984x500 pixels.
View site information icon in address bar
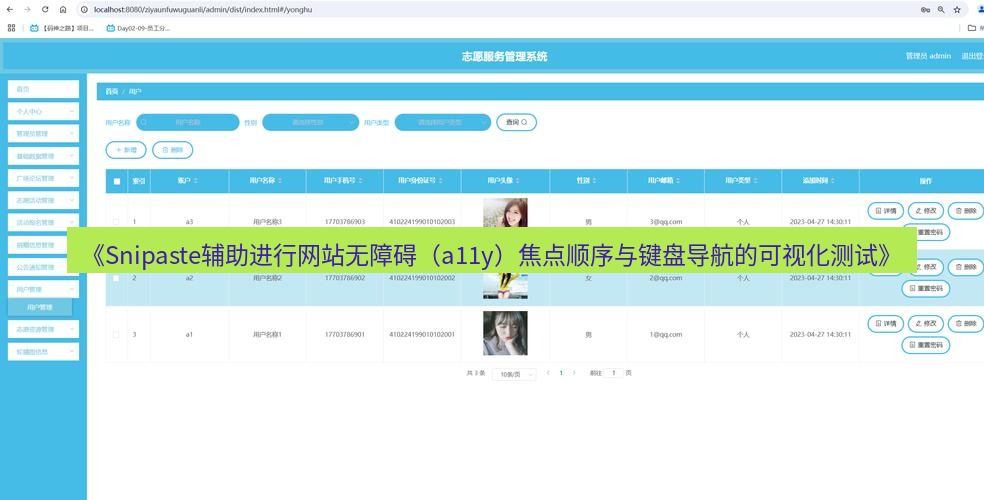[x=84, y=9]
